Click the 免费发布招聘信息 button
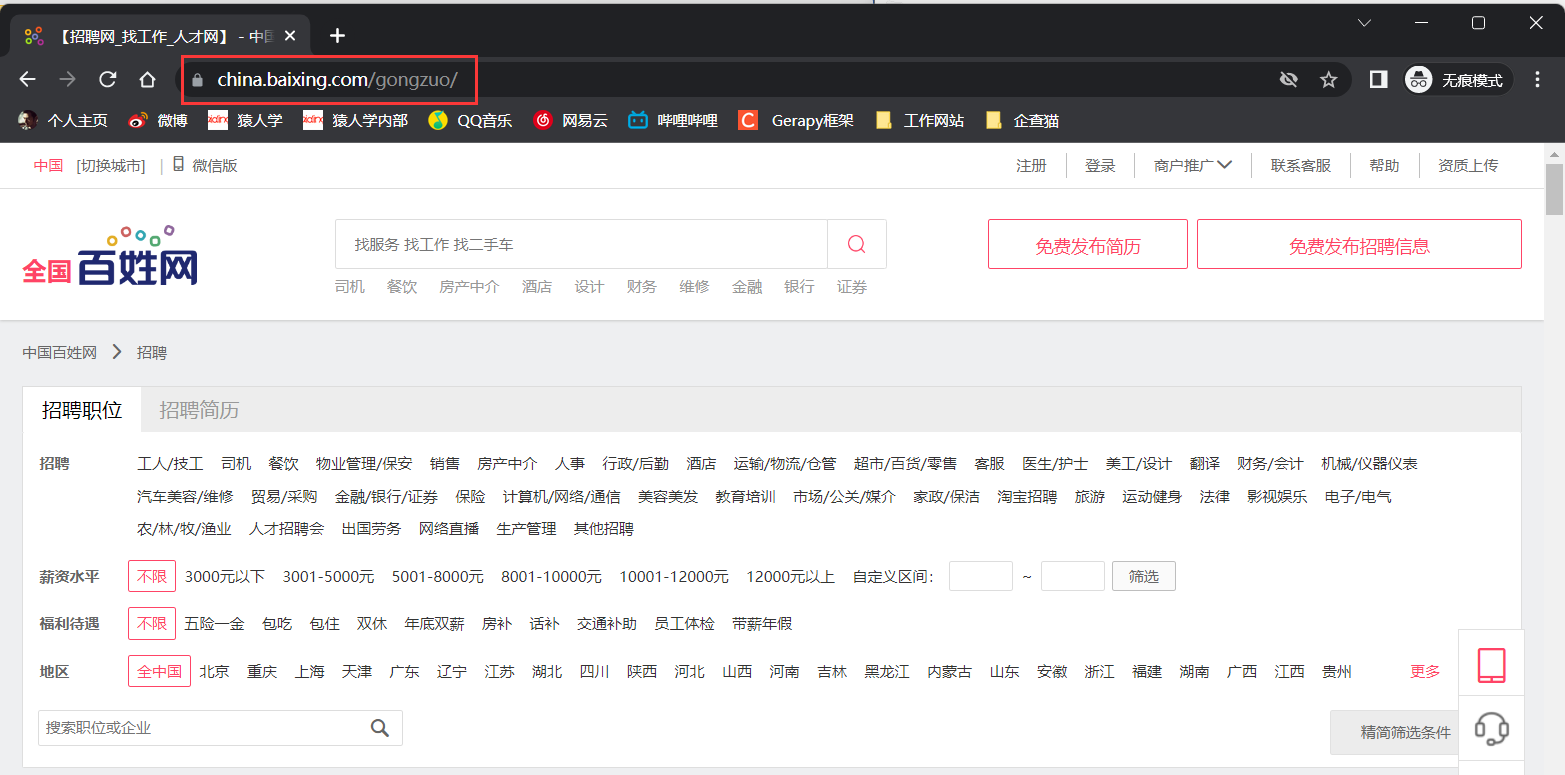The image size is (1565, 775). [x=1358, y=245]
